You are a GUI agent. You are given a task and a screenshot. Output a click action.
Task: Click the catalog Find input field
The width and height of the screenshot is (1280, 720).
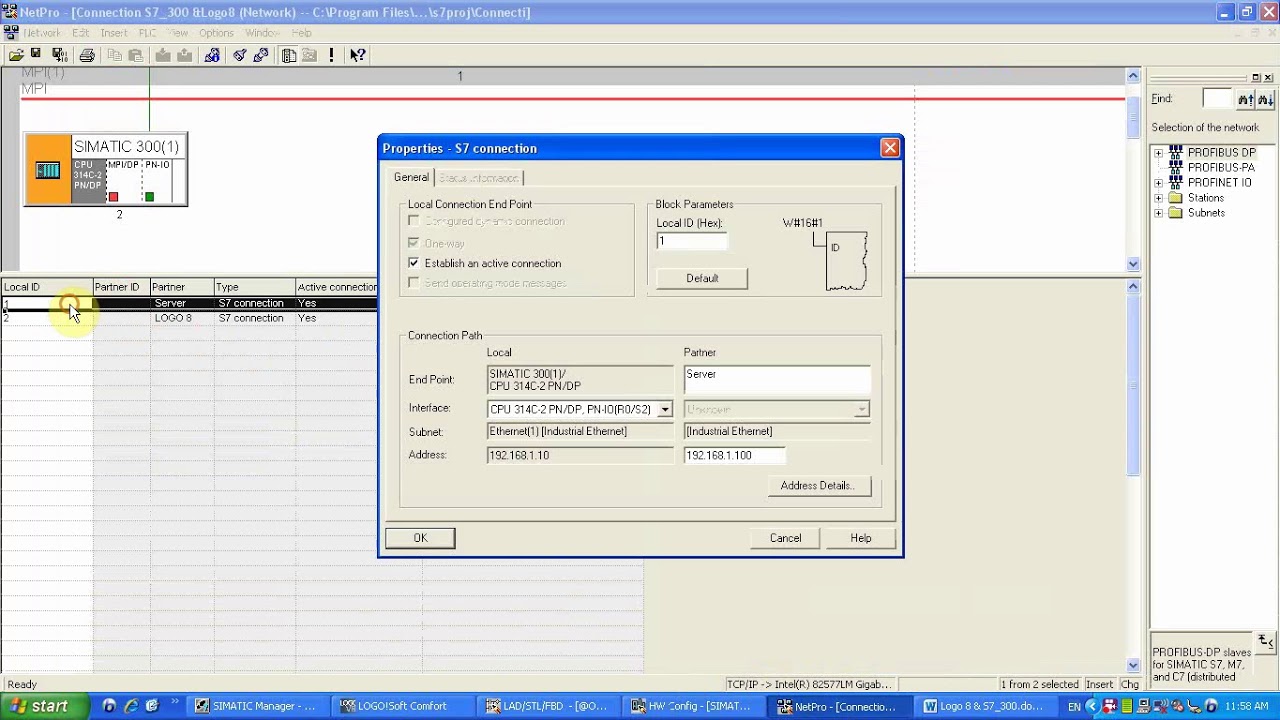[x=1217, y=99]
